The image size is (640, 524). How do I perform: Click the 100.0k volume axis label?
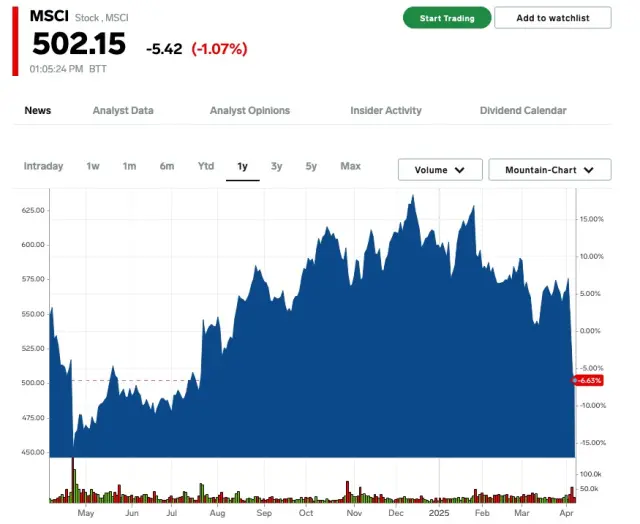click(x=591, y=474)
